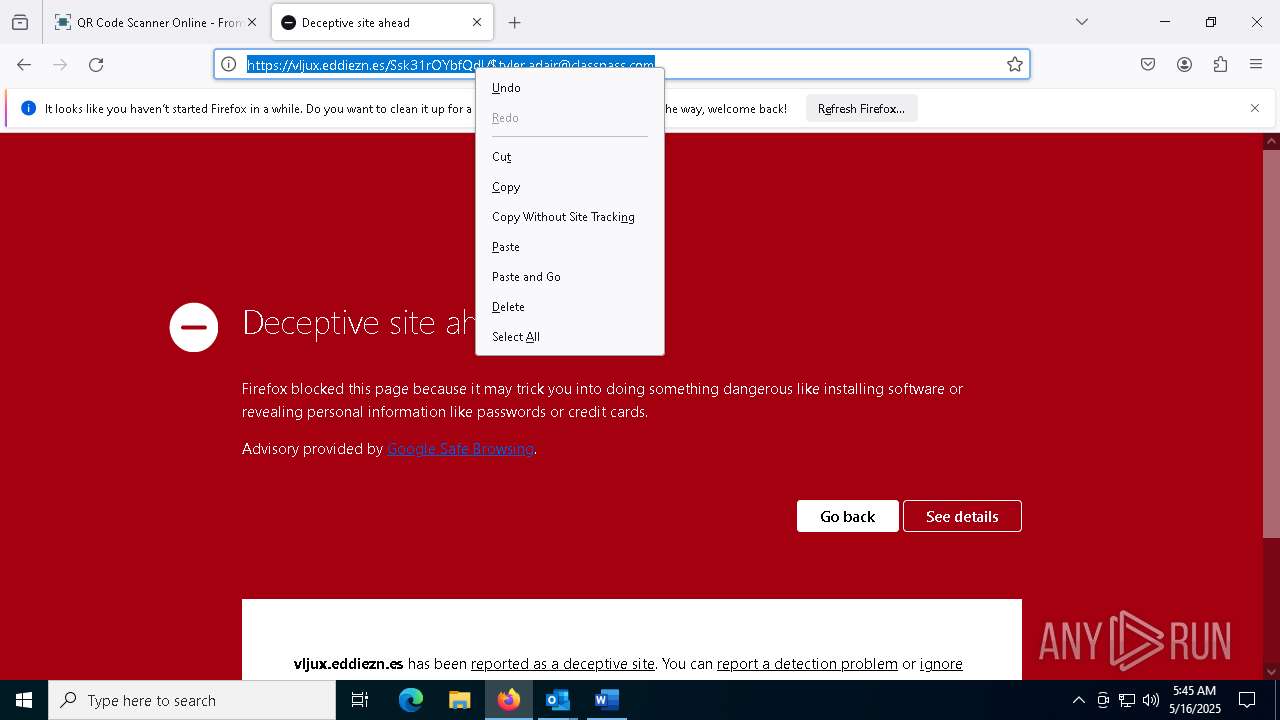Open a new tab with the plus button
This screenshot has height=720, width=1280.
(x=514, y=22)
